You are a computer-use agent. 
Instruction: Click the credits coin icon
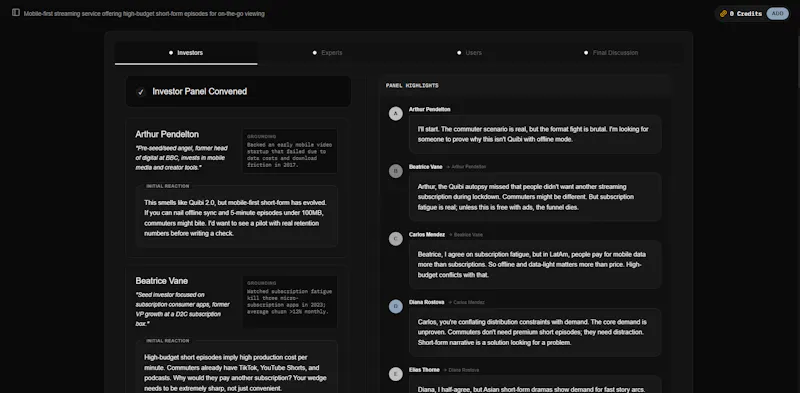[x=723, y=14]
